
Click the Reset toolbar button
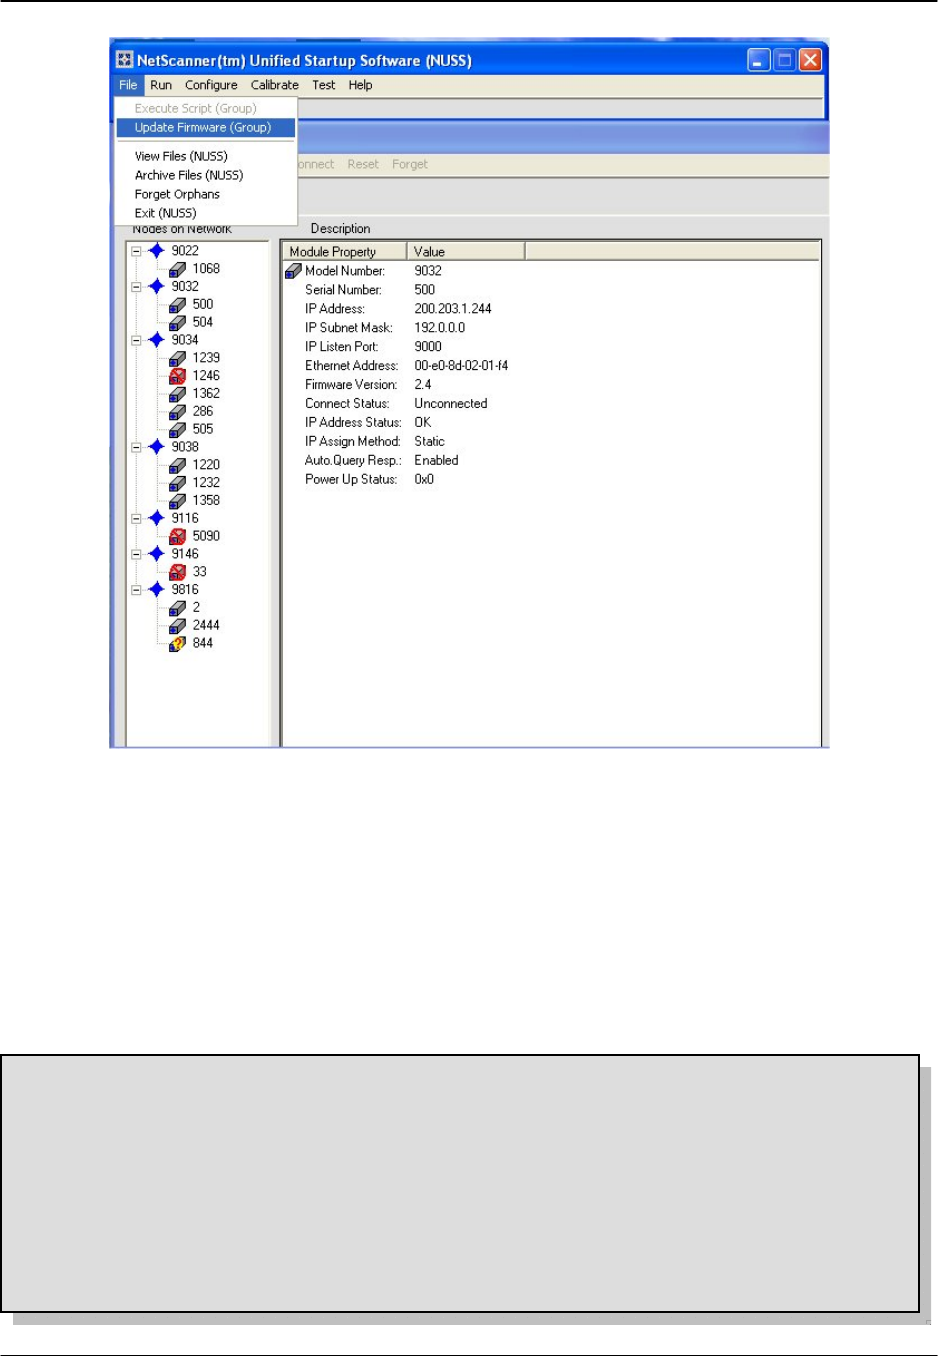click(x=363, y=164)
